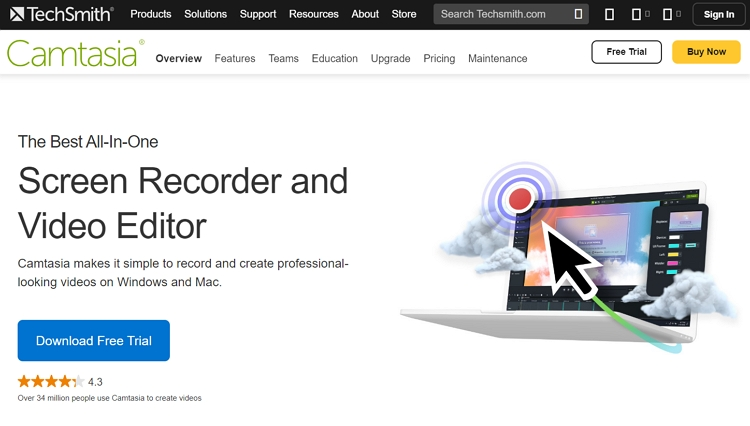Switch to the Features tab

[235, 58]
